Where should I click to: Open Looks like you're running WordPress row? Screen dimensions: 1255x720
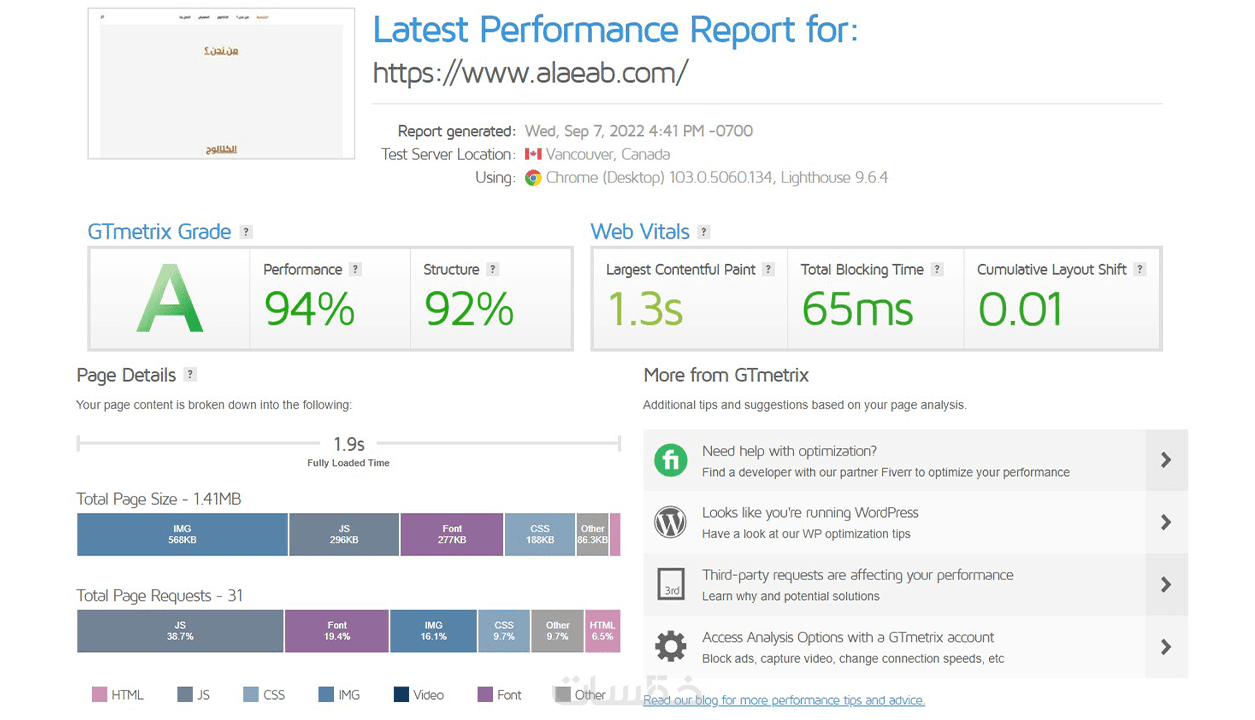(x=915, y=522)
